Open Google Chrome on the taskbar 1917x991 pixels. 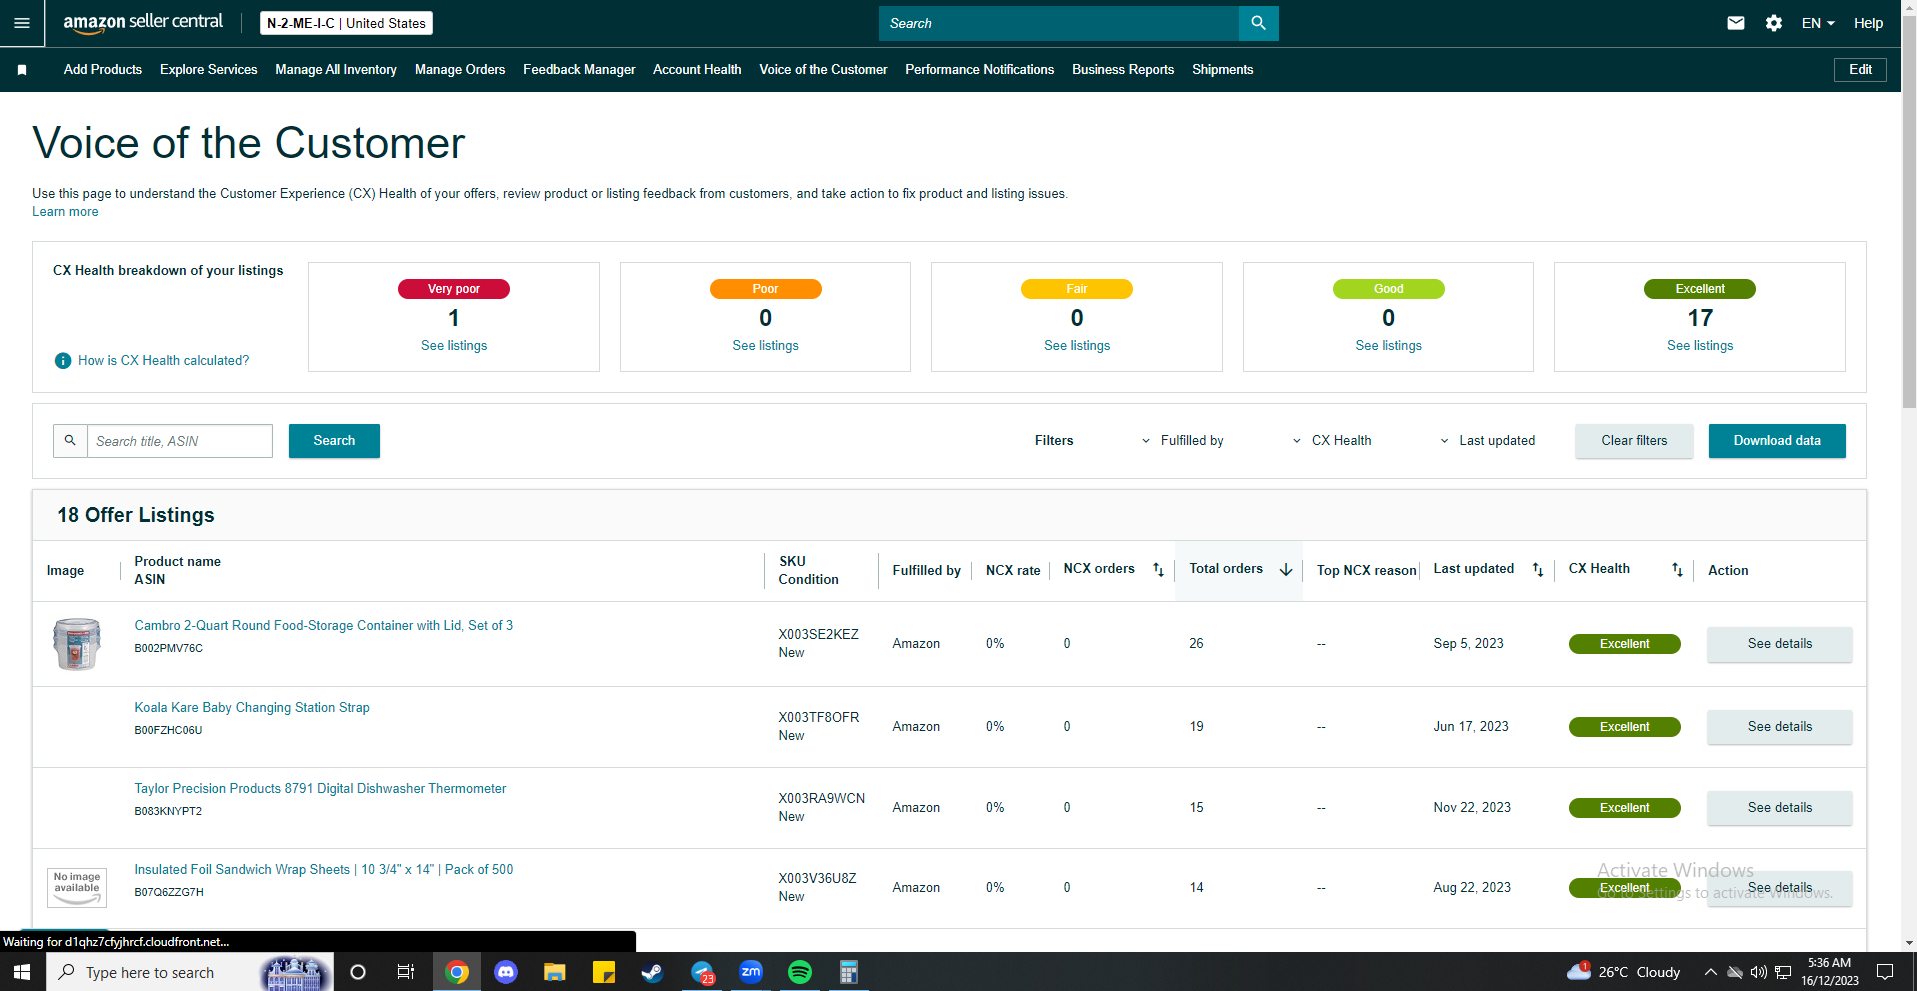[457, 972]
